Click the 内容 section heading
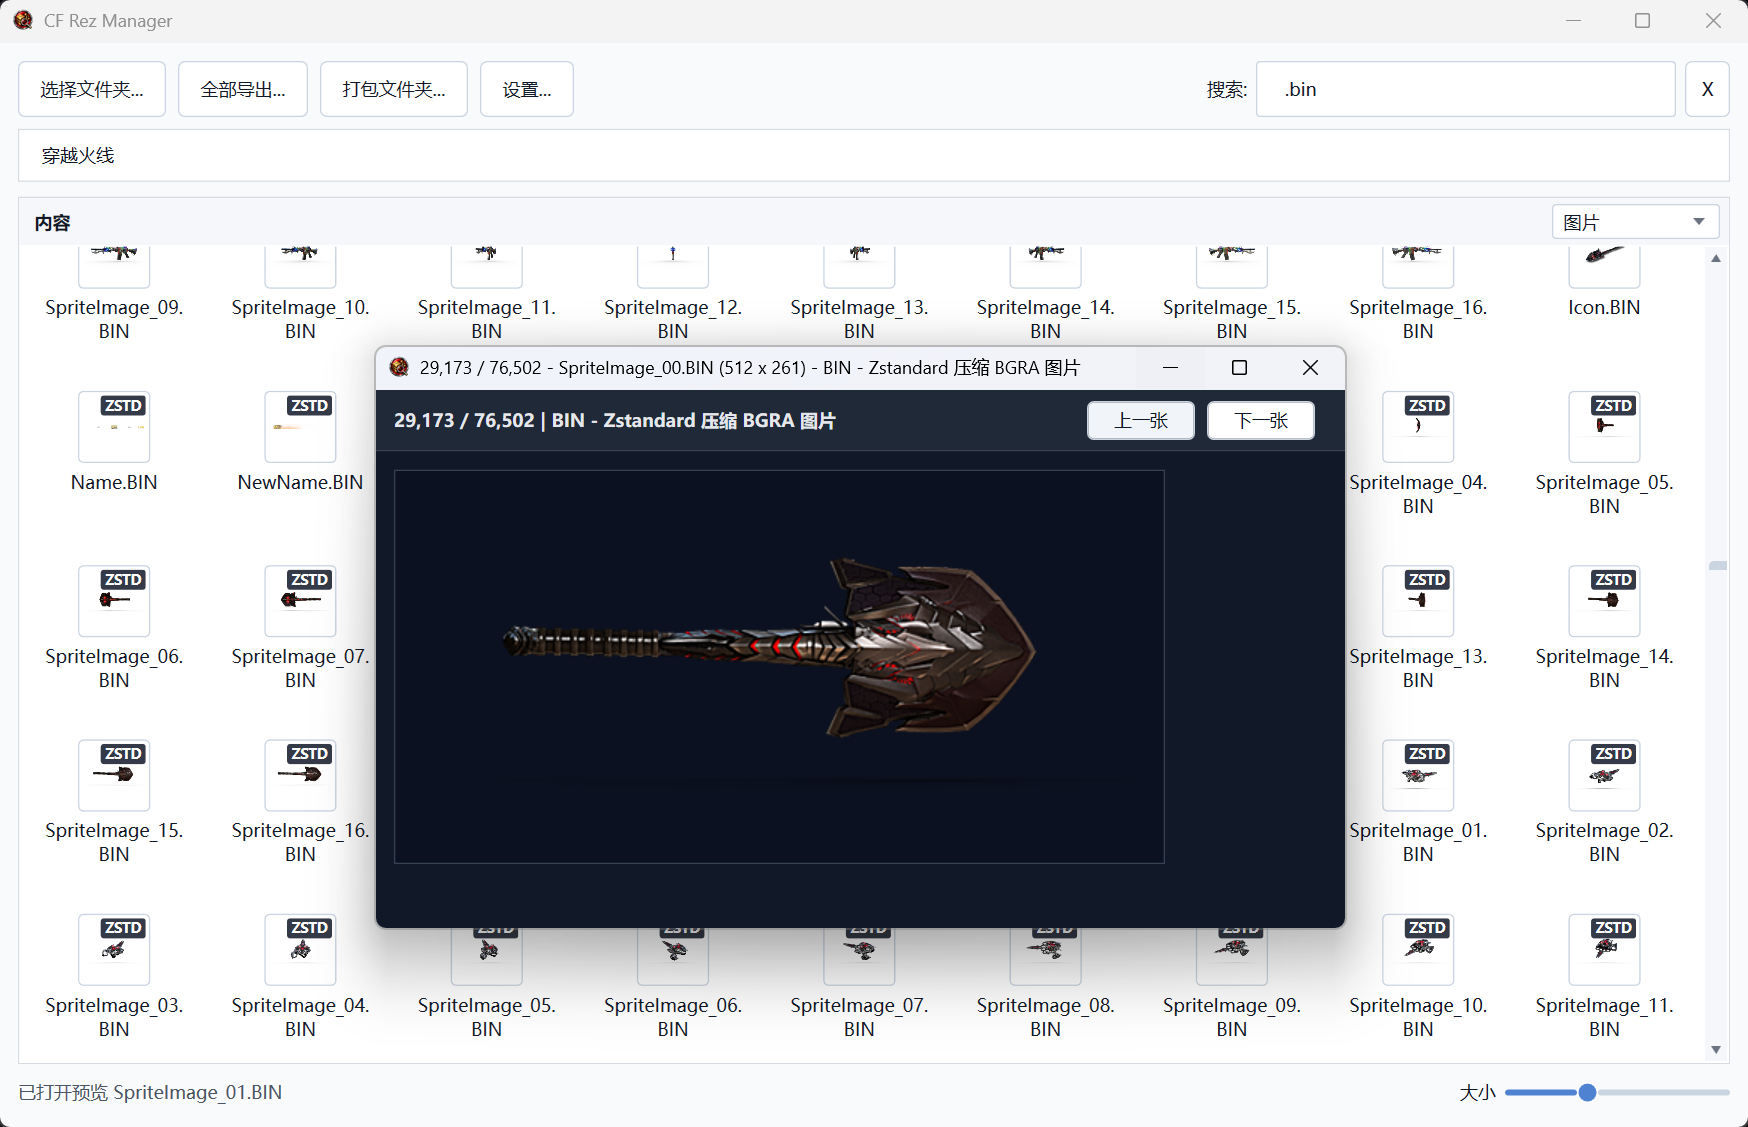 [52, 222]
